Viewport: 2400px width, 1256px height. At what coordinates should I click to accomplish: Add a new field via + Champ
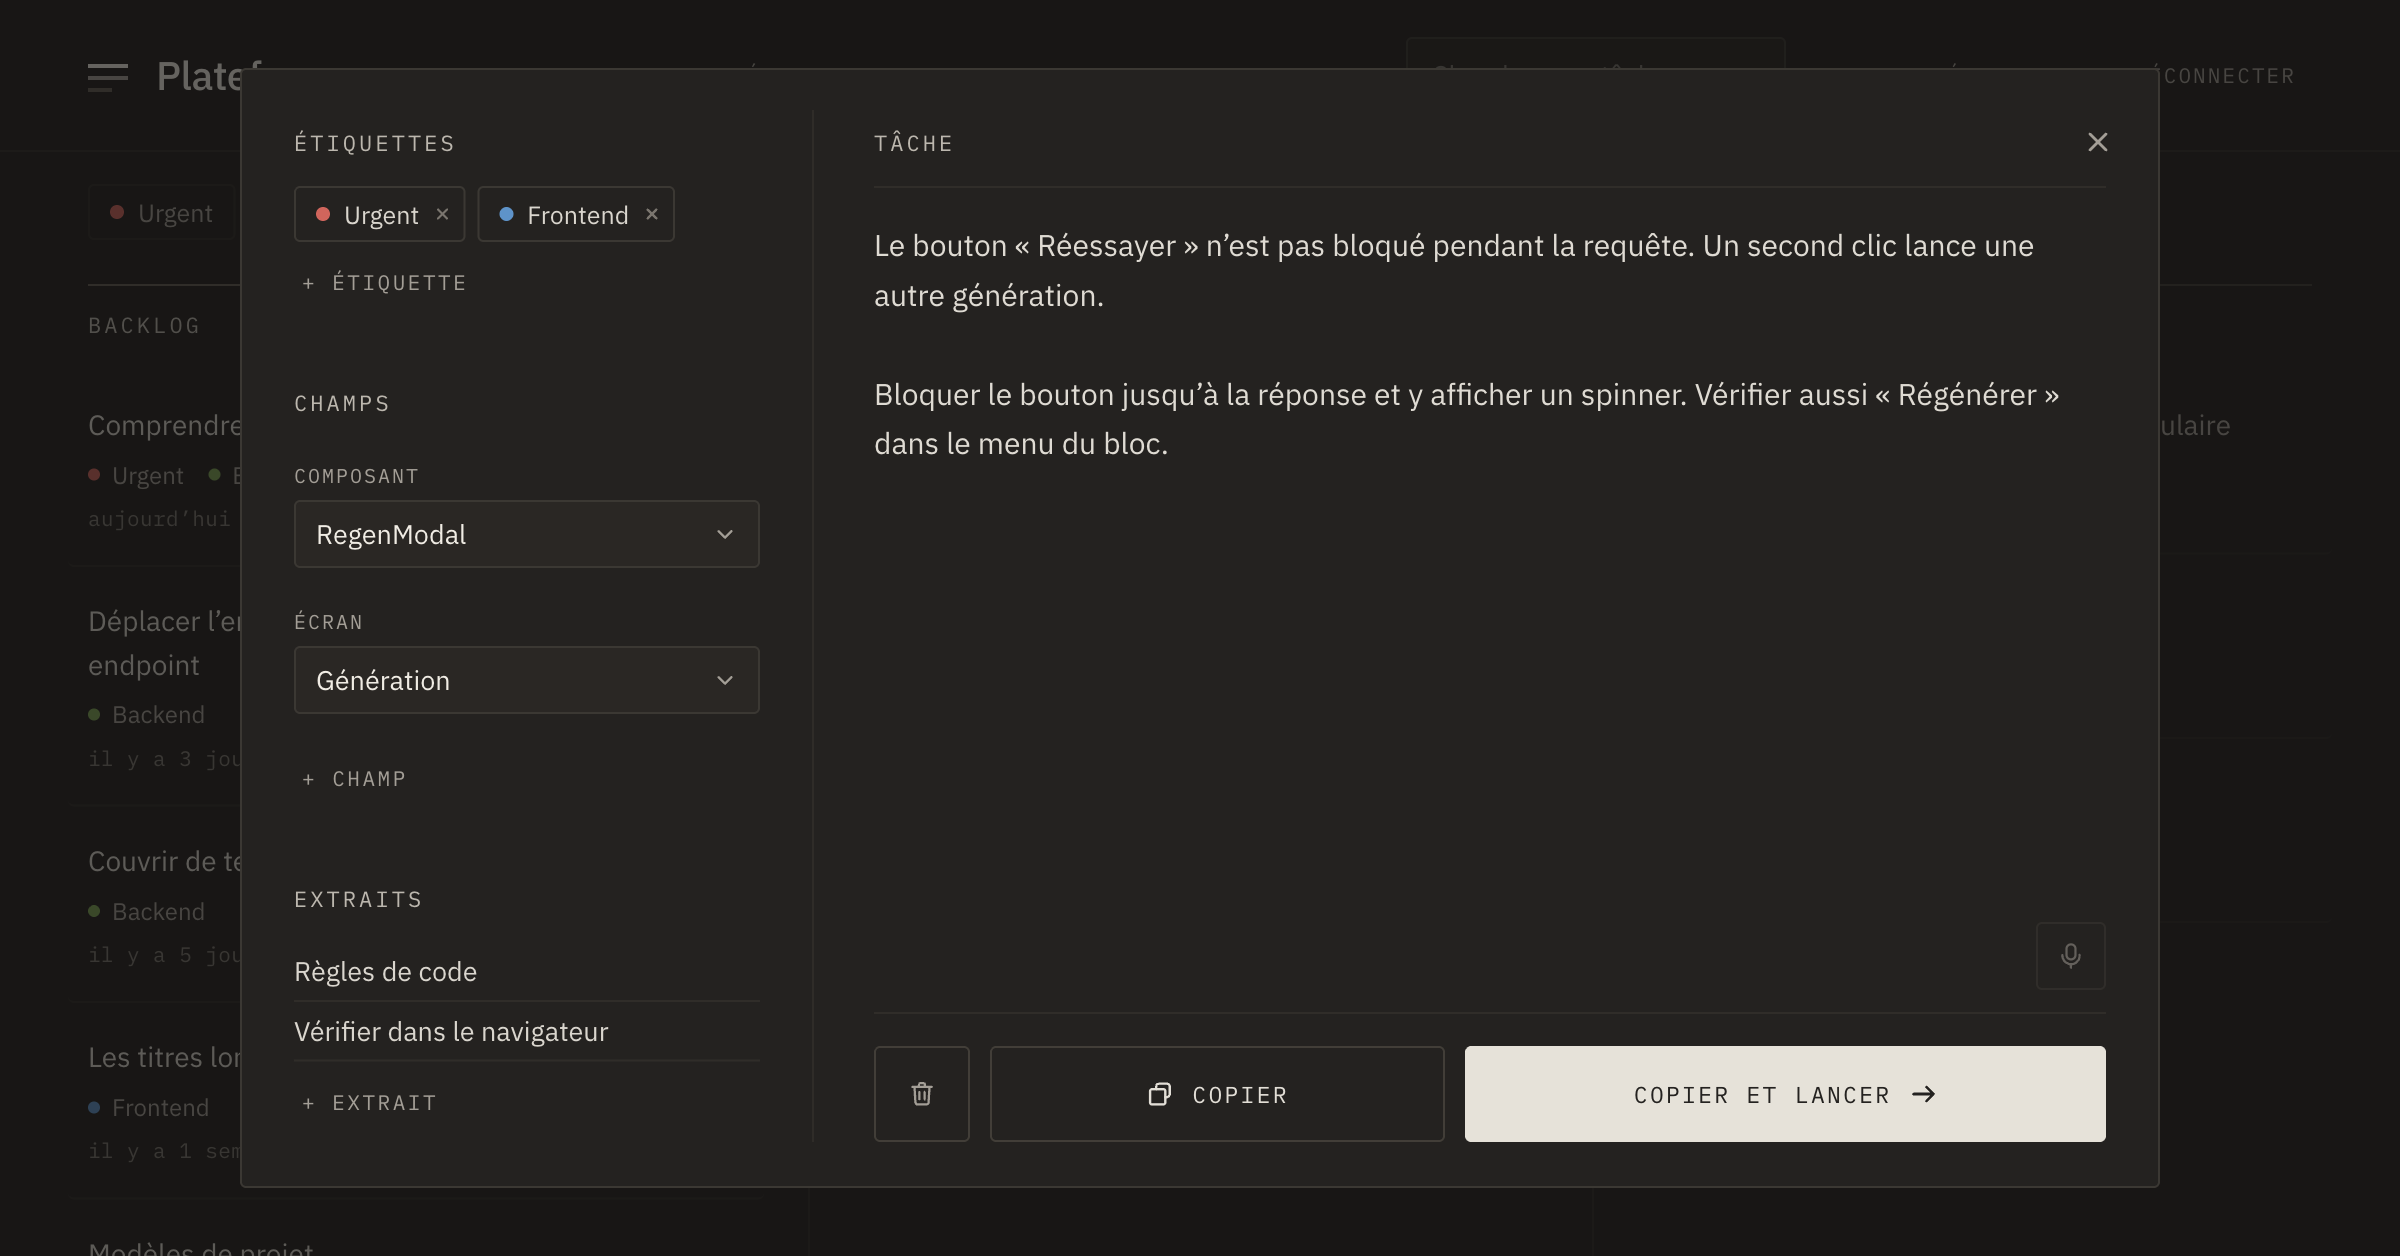coord(355,779)
